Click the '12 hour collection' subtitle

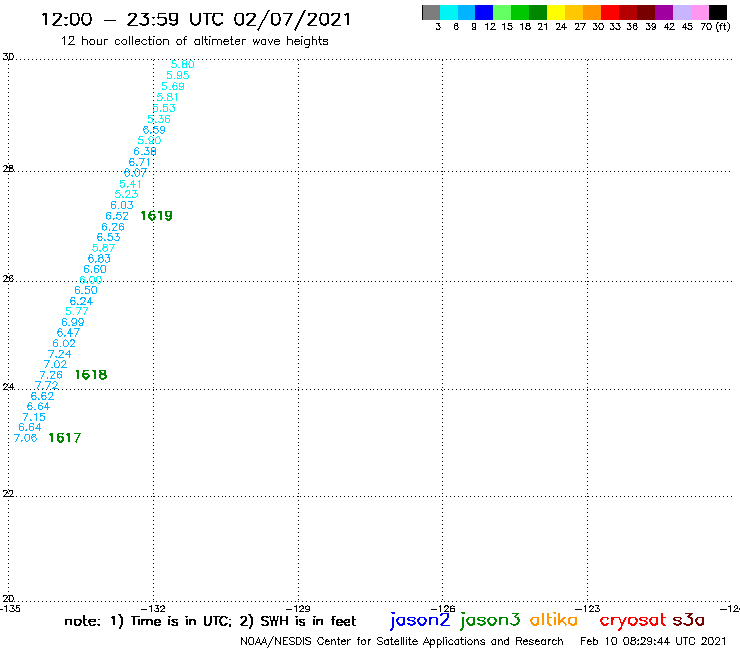194,41
